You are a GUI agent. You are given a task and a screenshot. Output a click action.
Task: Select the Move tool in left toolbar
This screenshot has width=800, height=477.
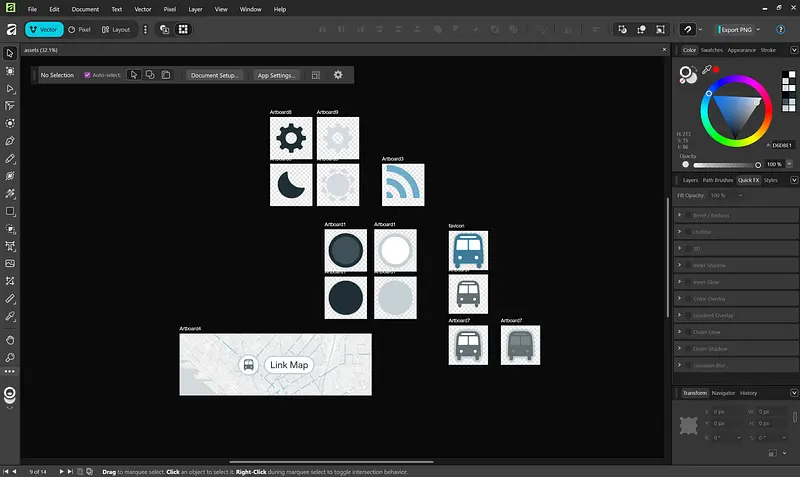(10, 53)
